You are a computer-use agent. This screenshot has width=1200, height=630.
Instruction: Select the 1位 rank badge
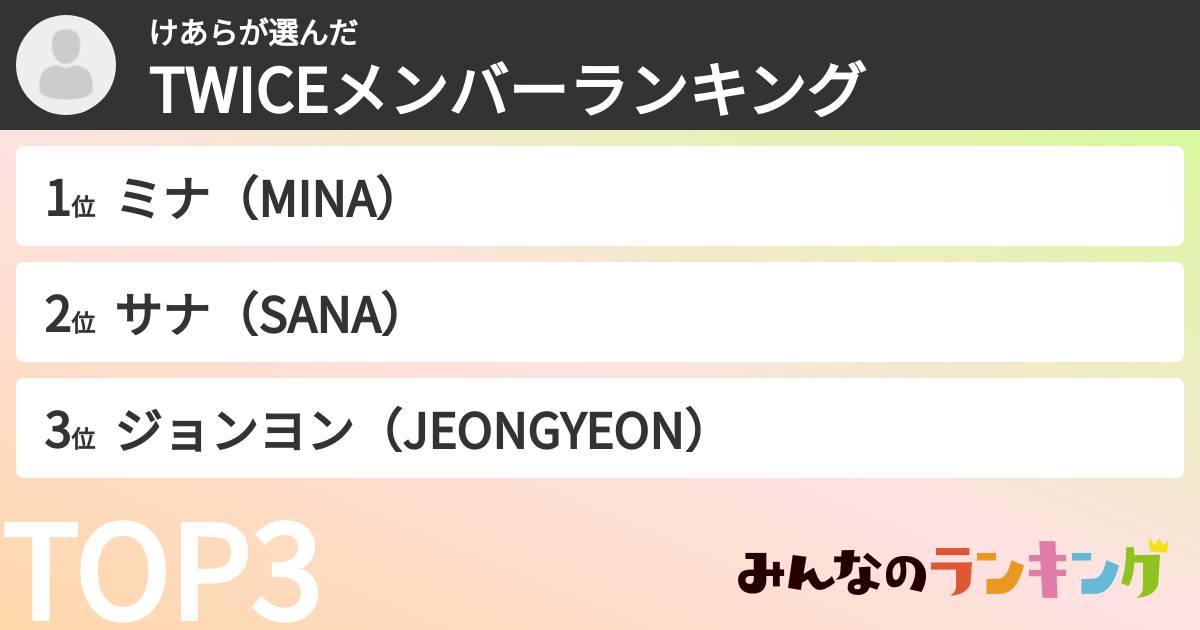coord(69,202)
